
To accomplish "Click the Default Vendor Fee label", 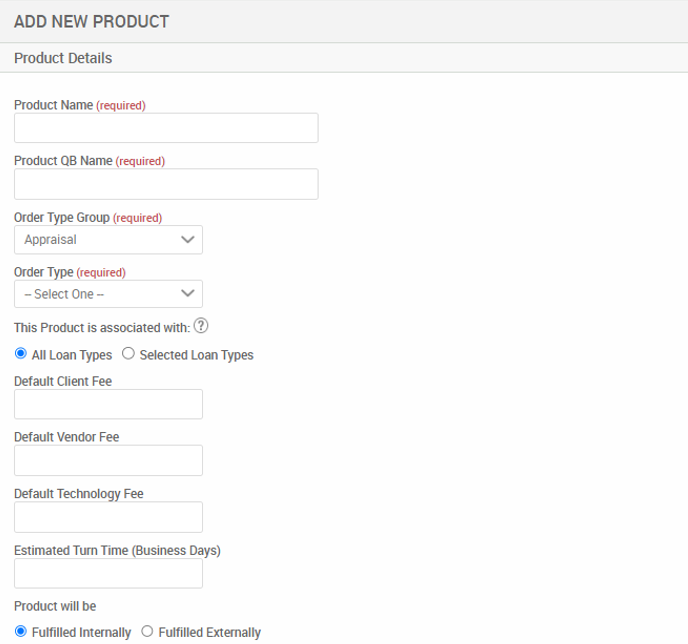I will [67, 437].
